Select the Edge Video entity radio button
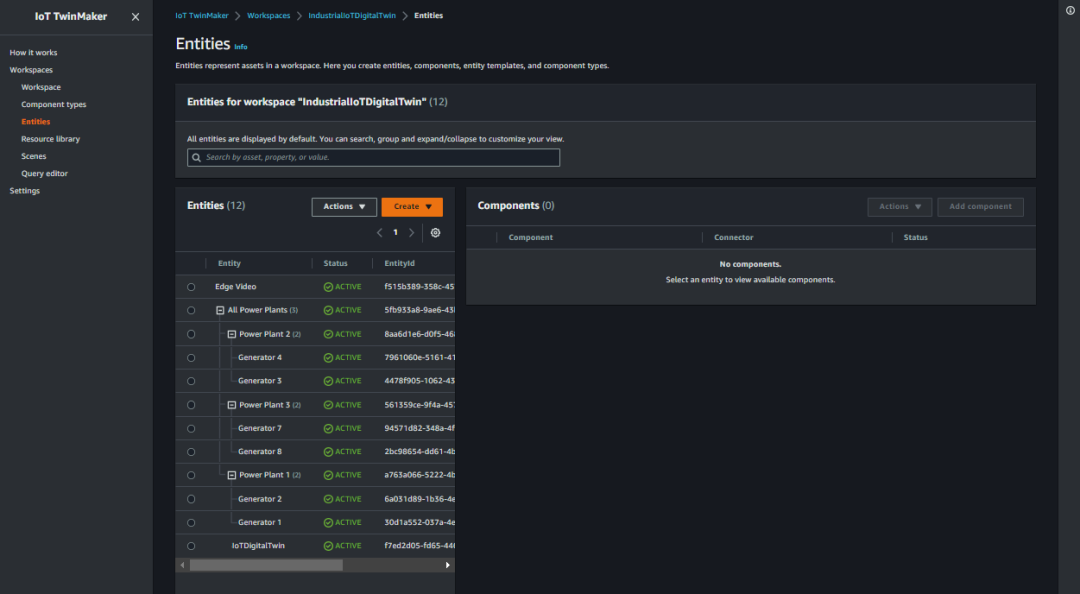The image size is (1080, 594). [x=191, y=287]
